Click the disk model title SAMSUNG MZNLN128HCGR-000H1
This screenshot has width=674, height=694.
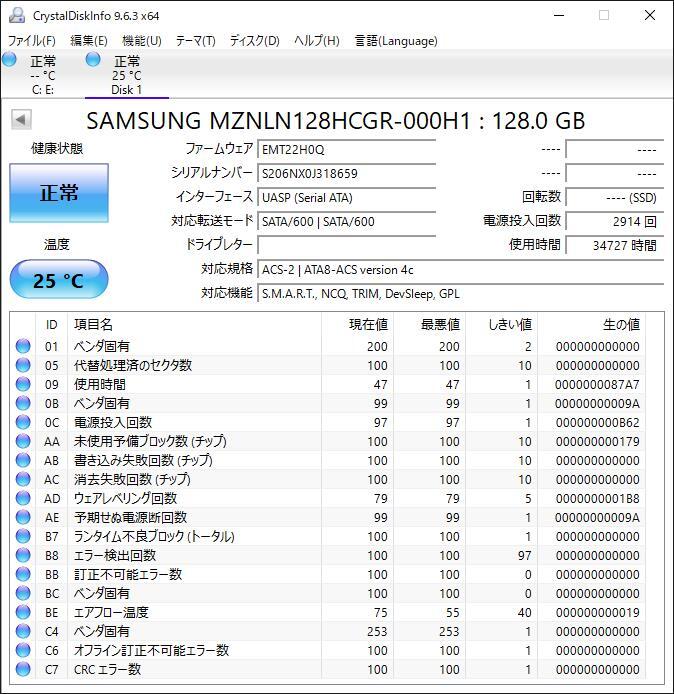278,120
